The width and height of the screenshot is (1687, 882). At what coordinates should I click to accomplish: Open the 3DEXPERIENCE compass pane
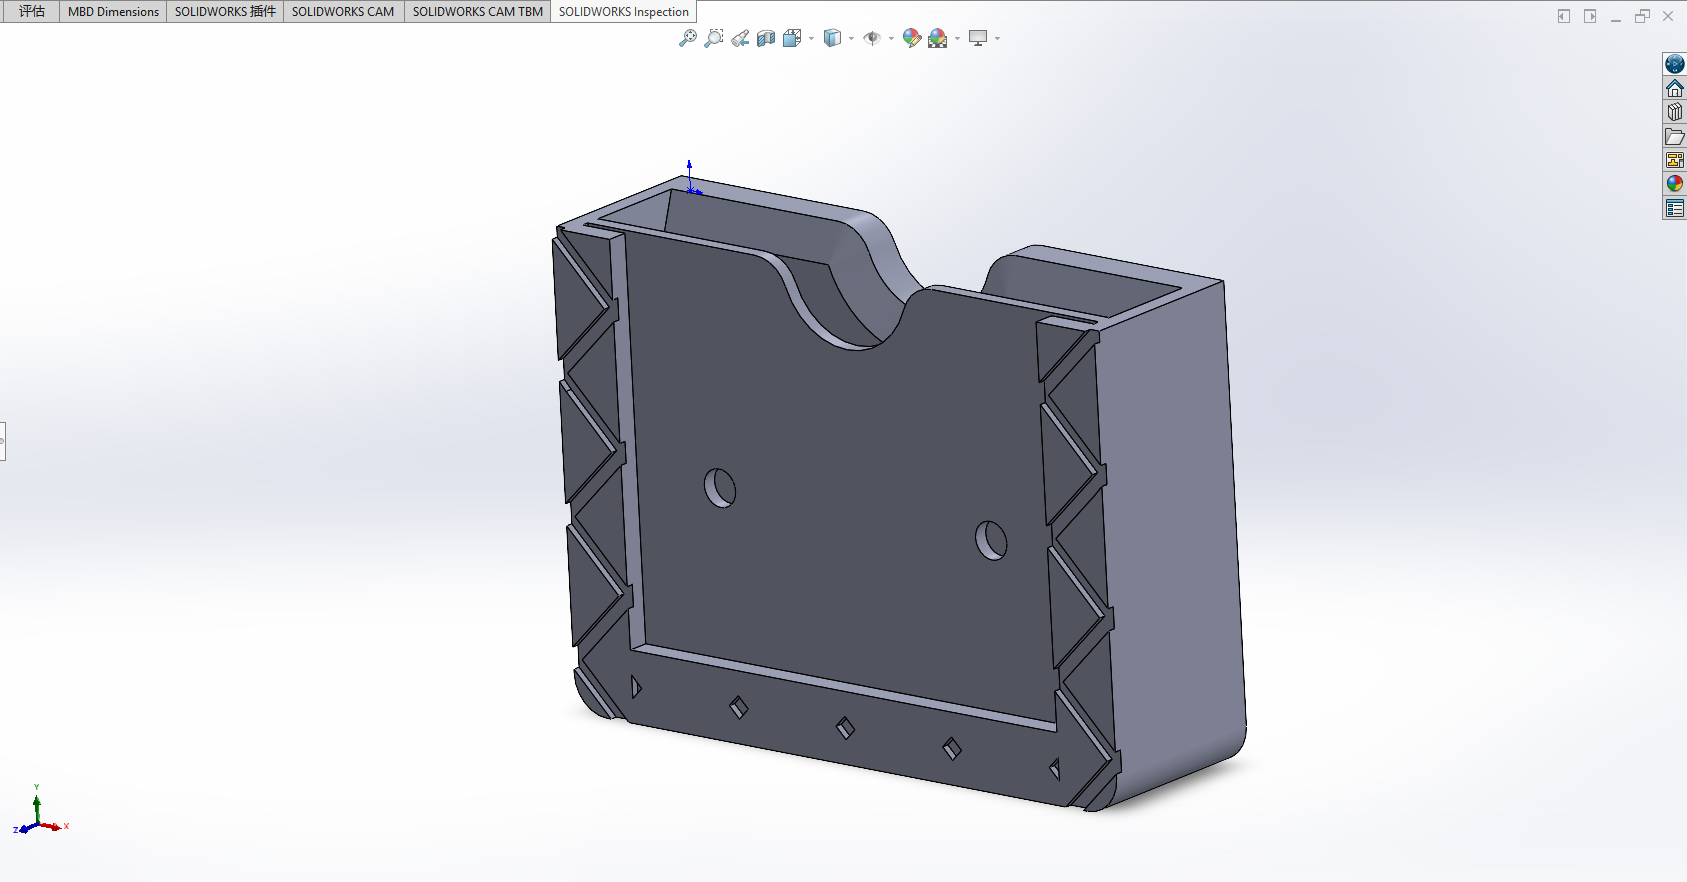coord(1674,64)
